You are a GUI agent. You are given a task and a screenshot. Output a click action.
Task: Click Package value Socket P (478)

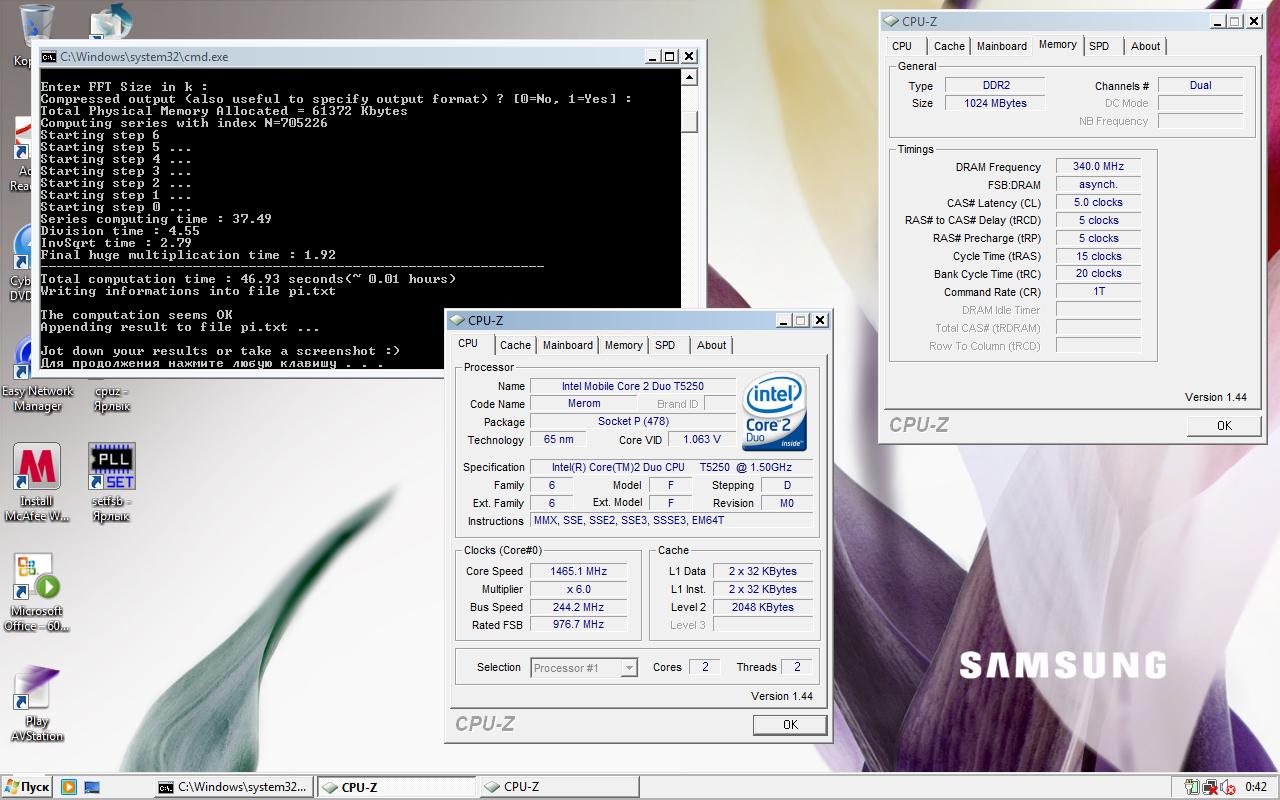[634, 422]
